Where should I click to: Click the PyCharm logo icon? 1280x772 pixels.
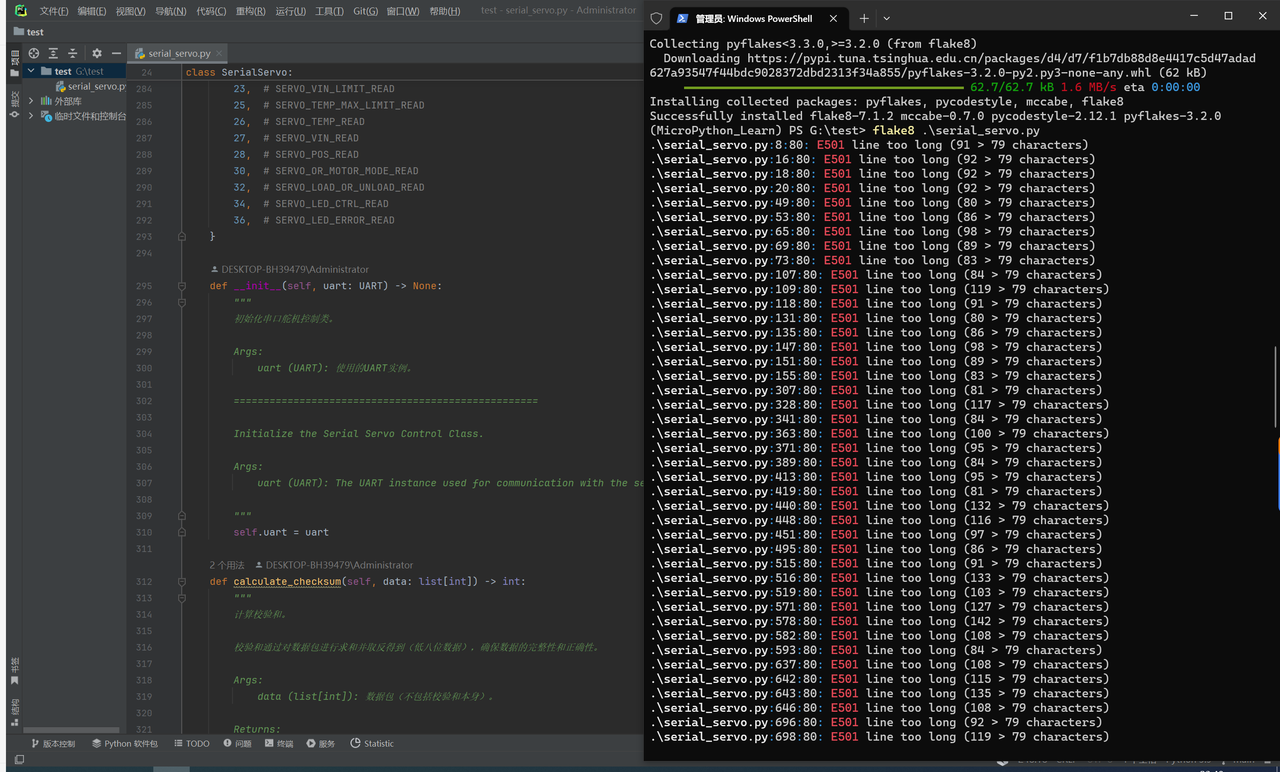tap(20, 11)
